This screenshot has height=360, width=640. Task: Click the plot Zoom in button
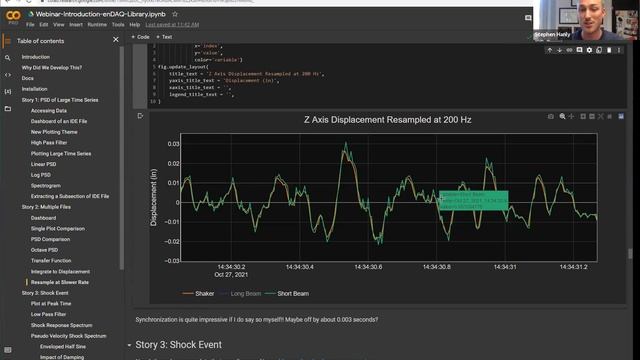(583, 117)
